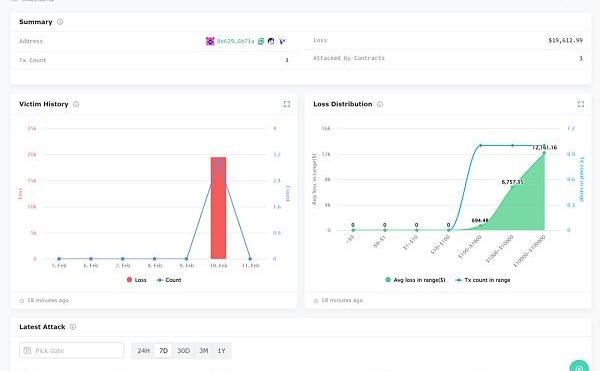Viewport: 600px width, 371px height.
Task: Click the red loss bar for 10 Feb
Action: click(x=218, y=208)
